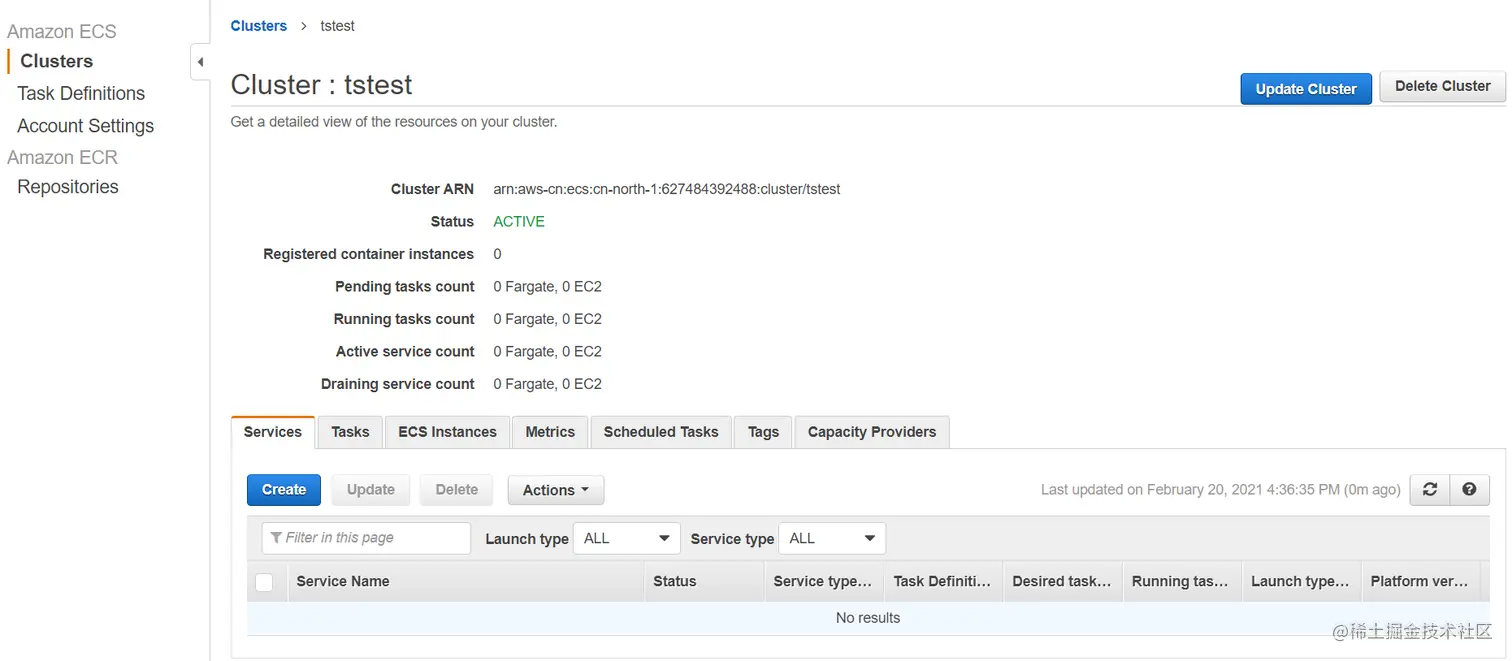This screenshot has height=661, width=1512.
Task: Click Active service count label
Action: point(405,352)
